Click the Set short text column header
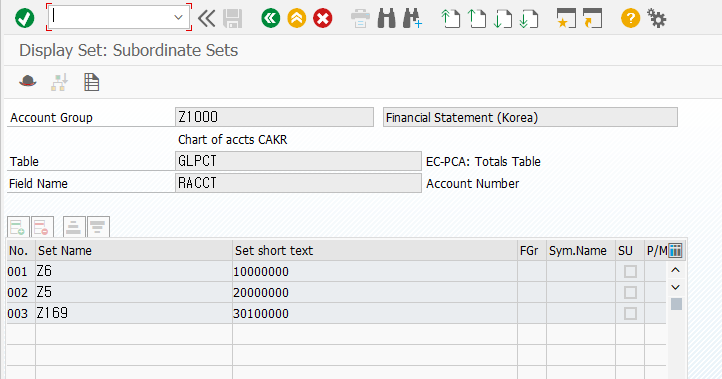 point(375,251)
